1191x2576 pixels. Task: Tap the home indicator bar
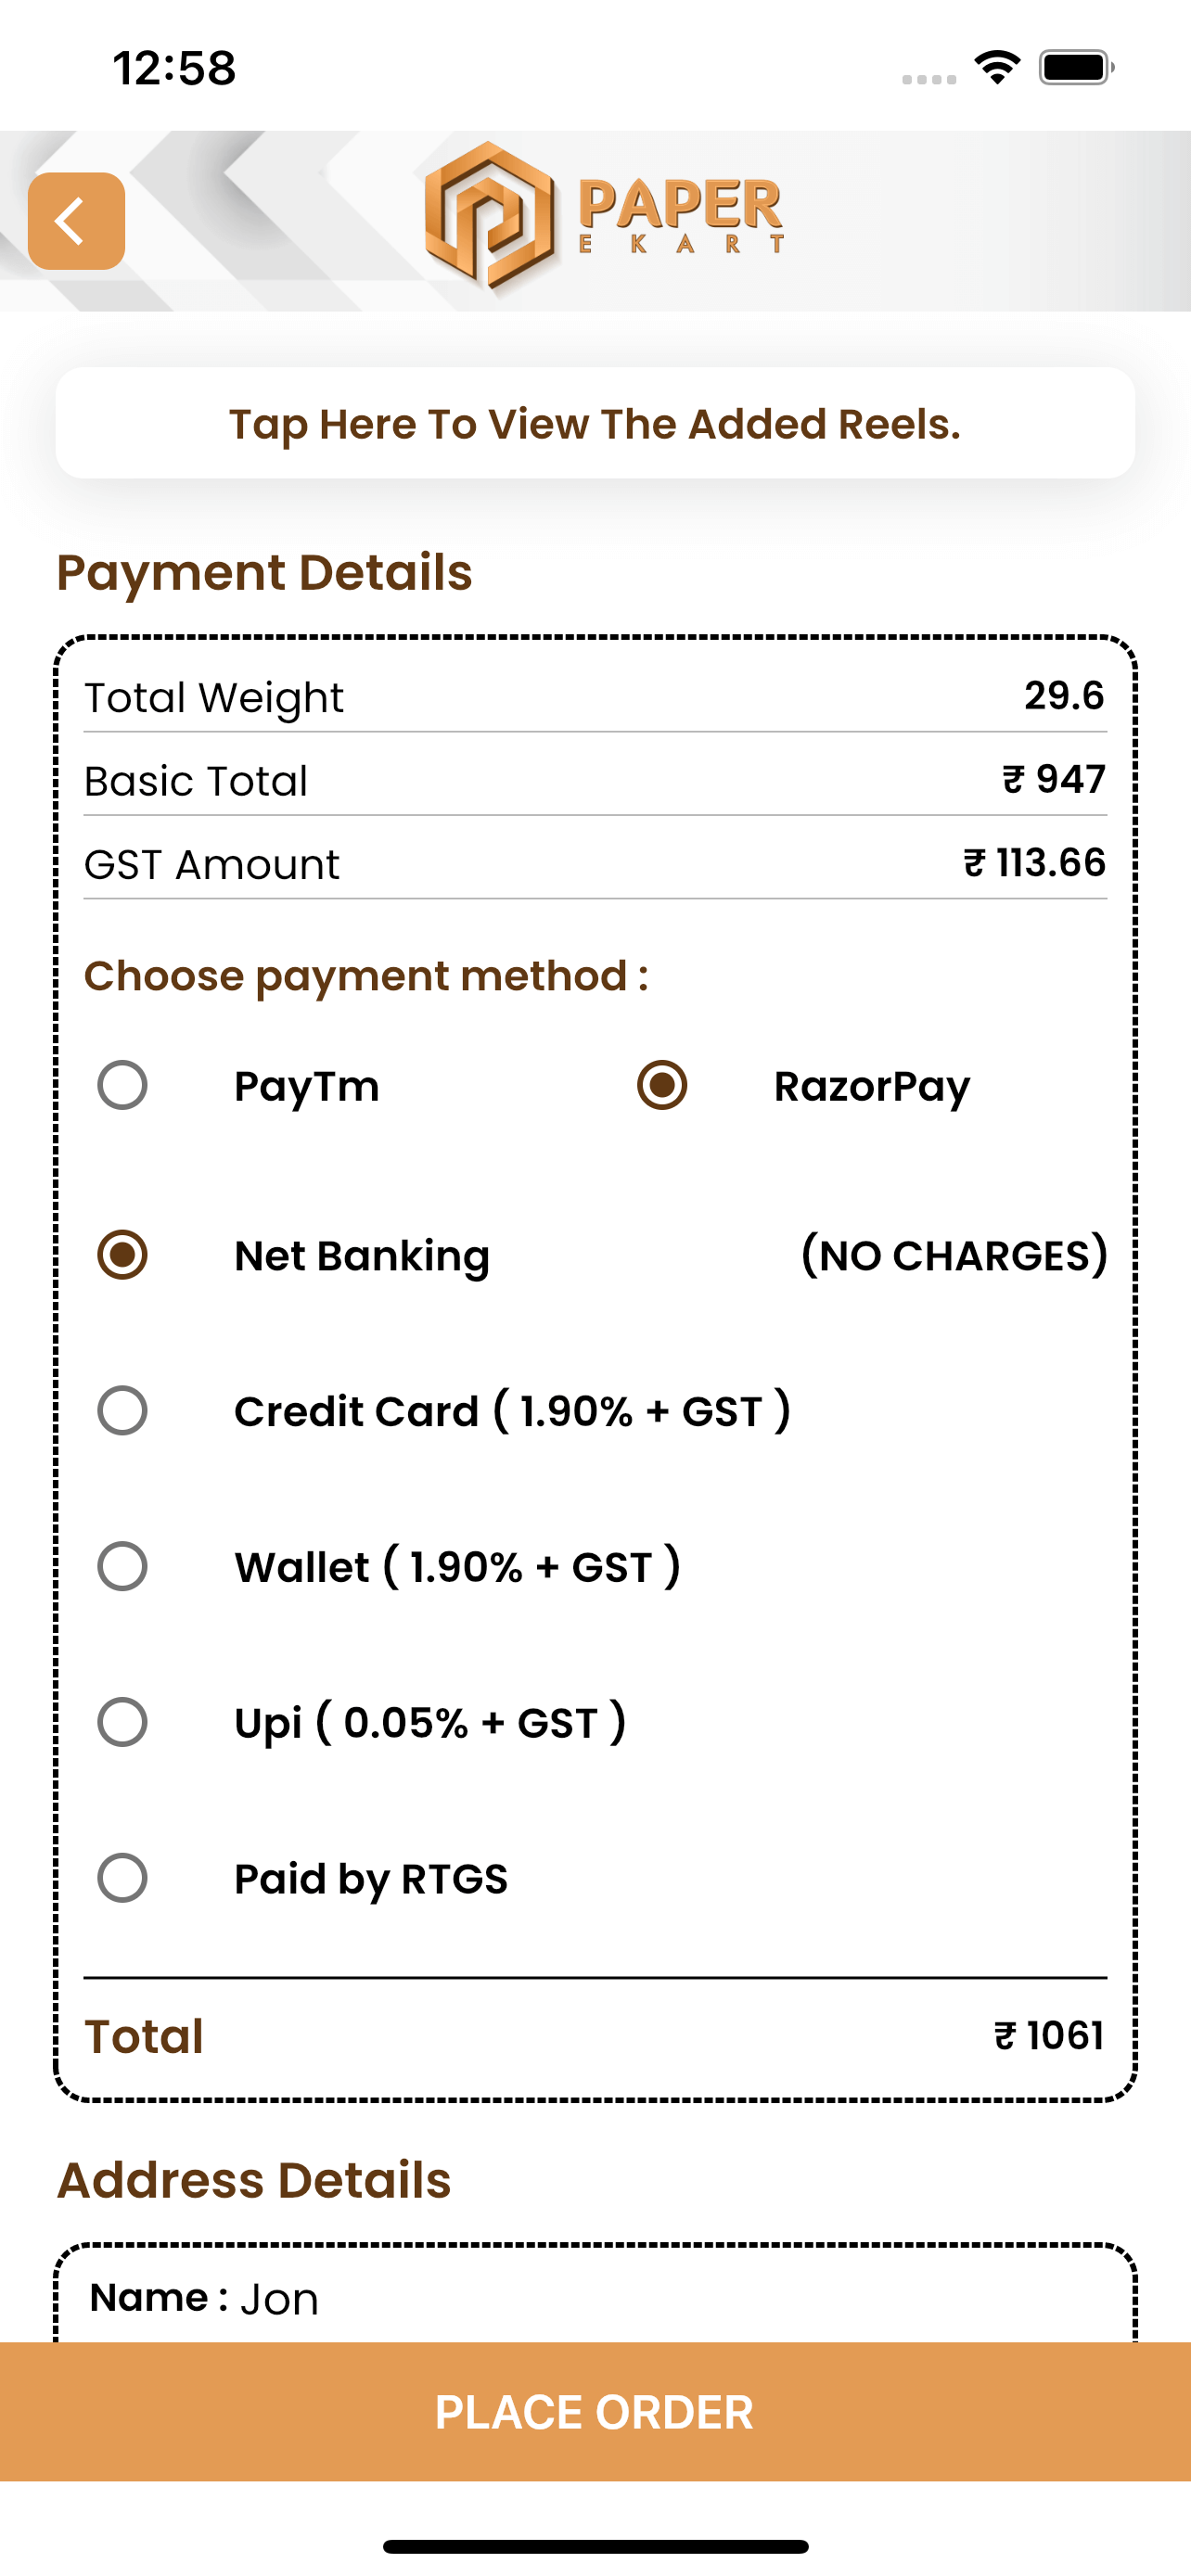(595, 2546)
